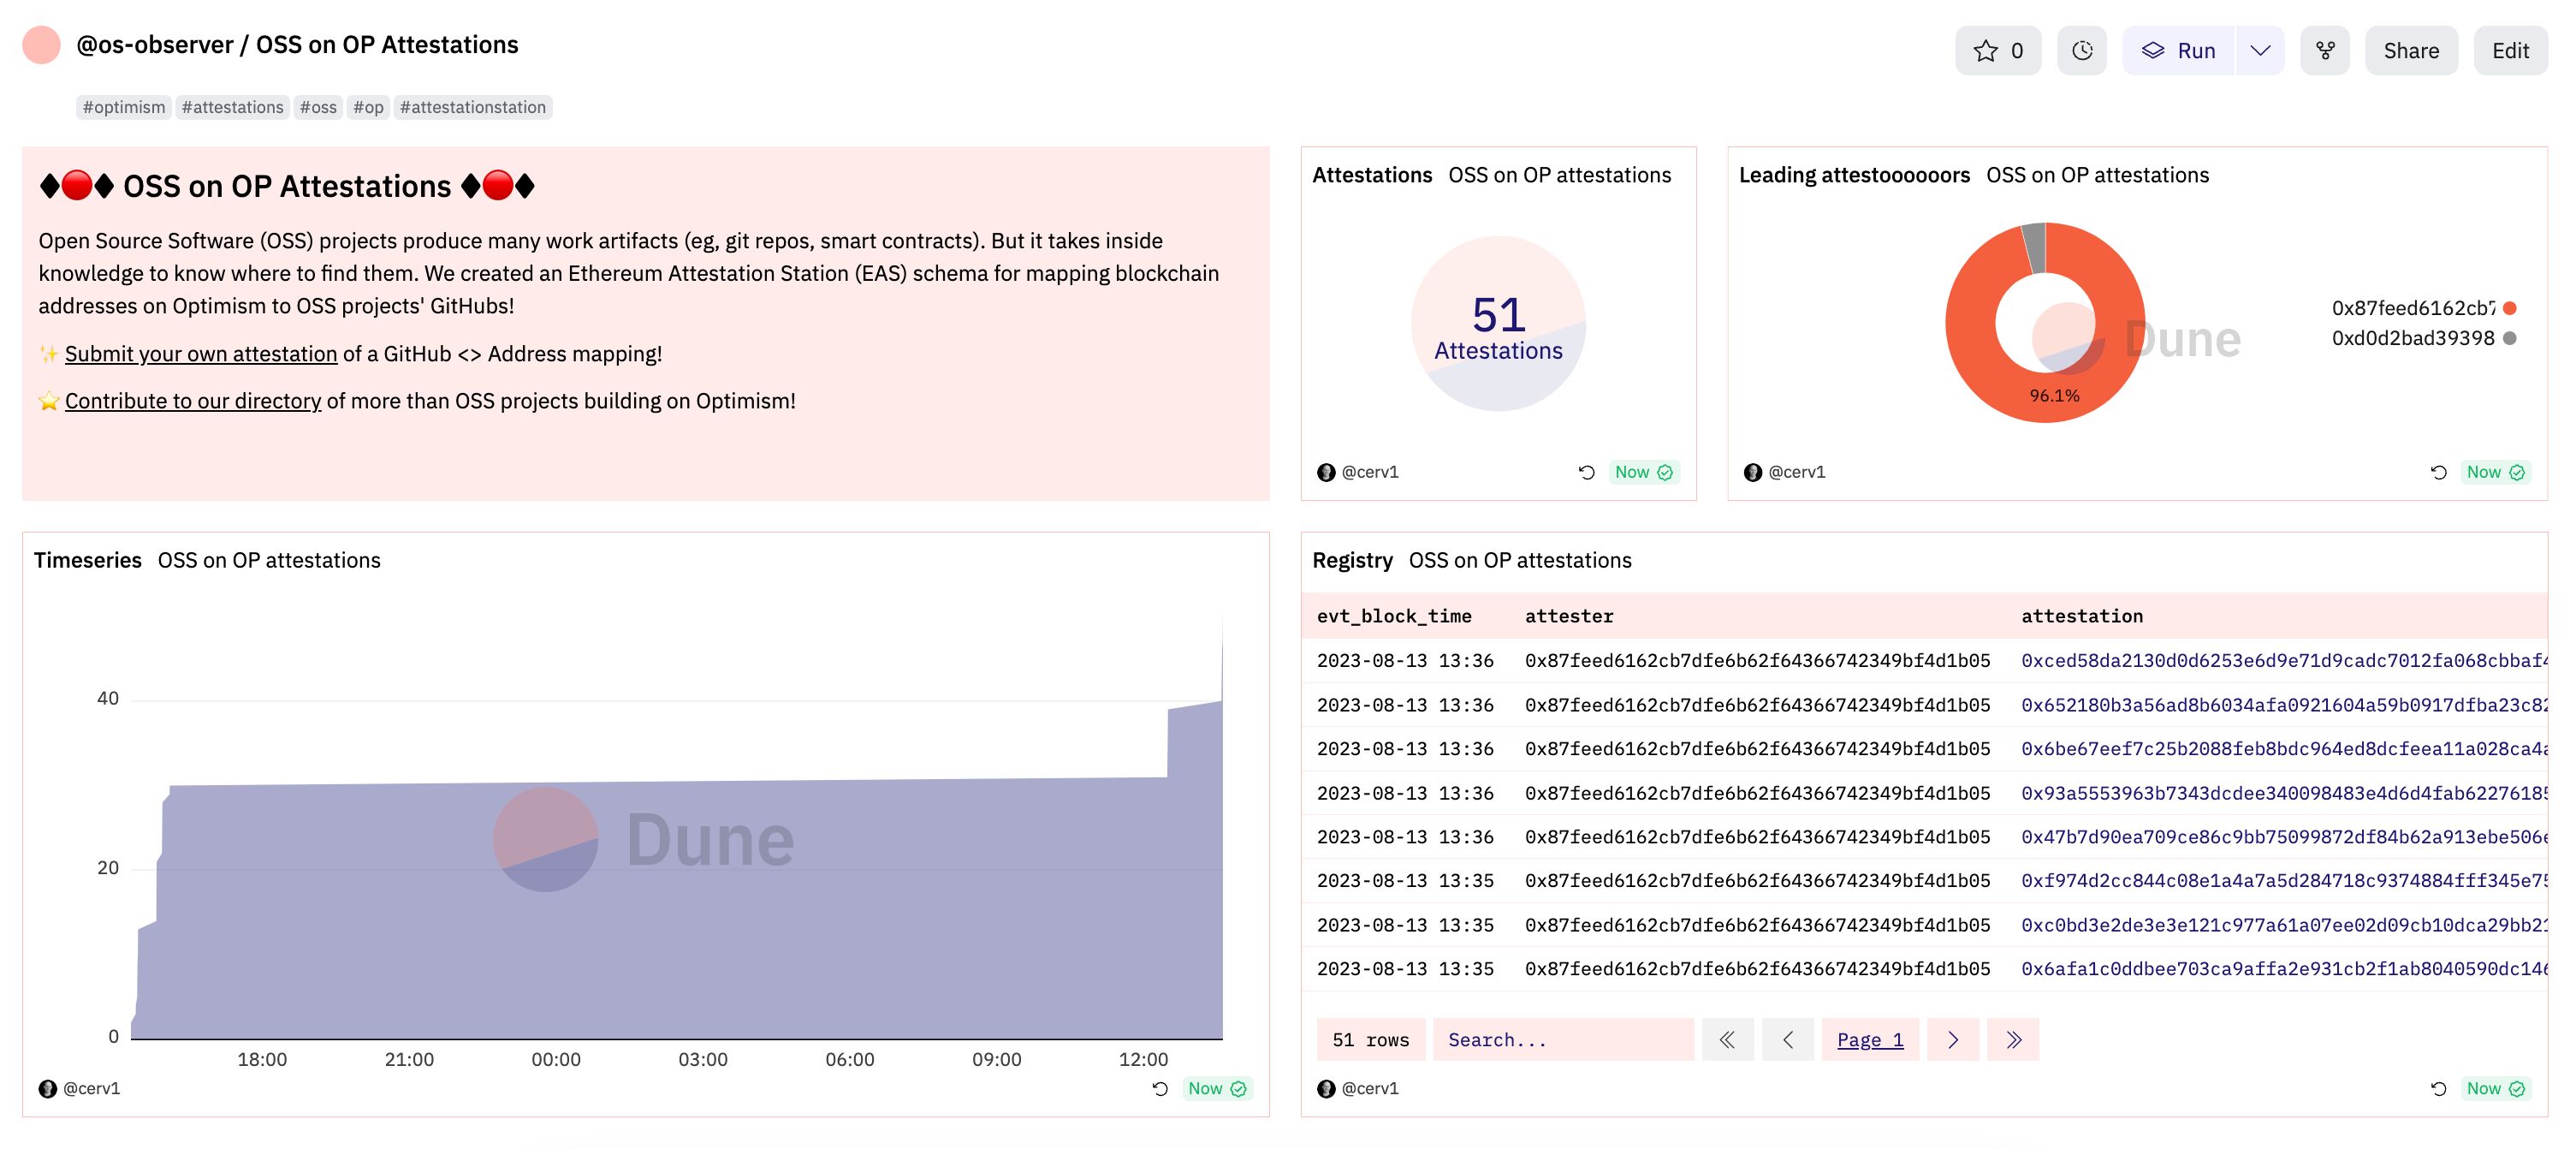Go to next Registry page
The width and height of the screenshot is (2576, 1149).
pos(1953,1040)
